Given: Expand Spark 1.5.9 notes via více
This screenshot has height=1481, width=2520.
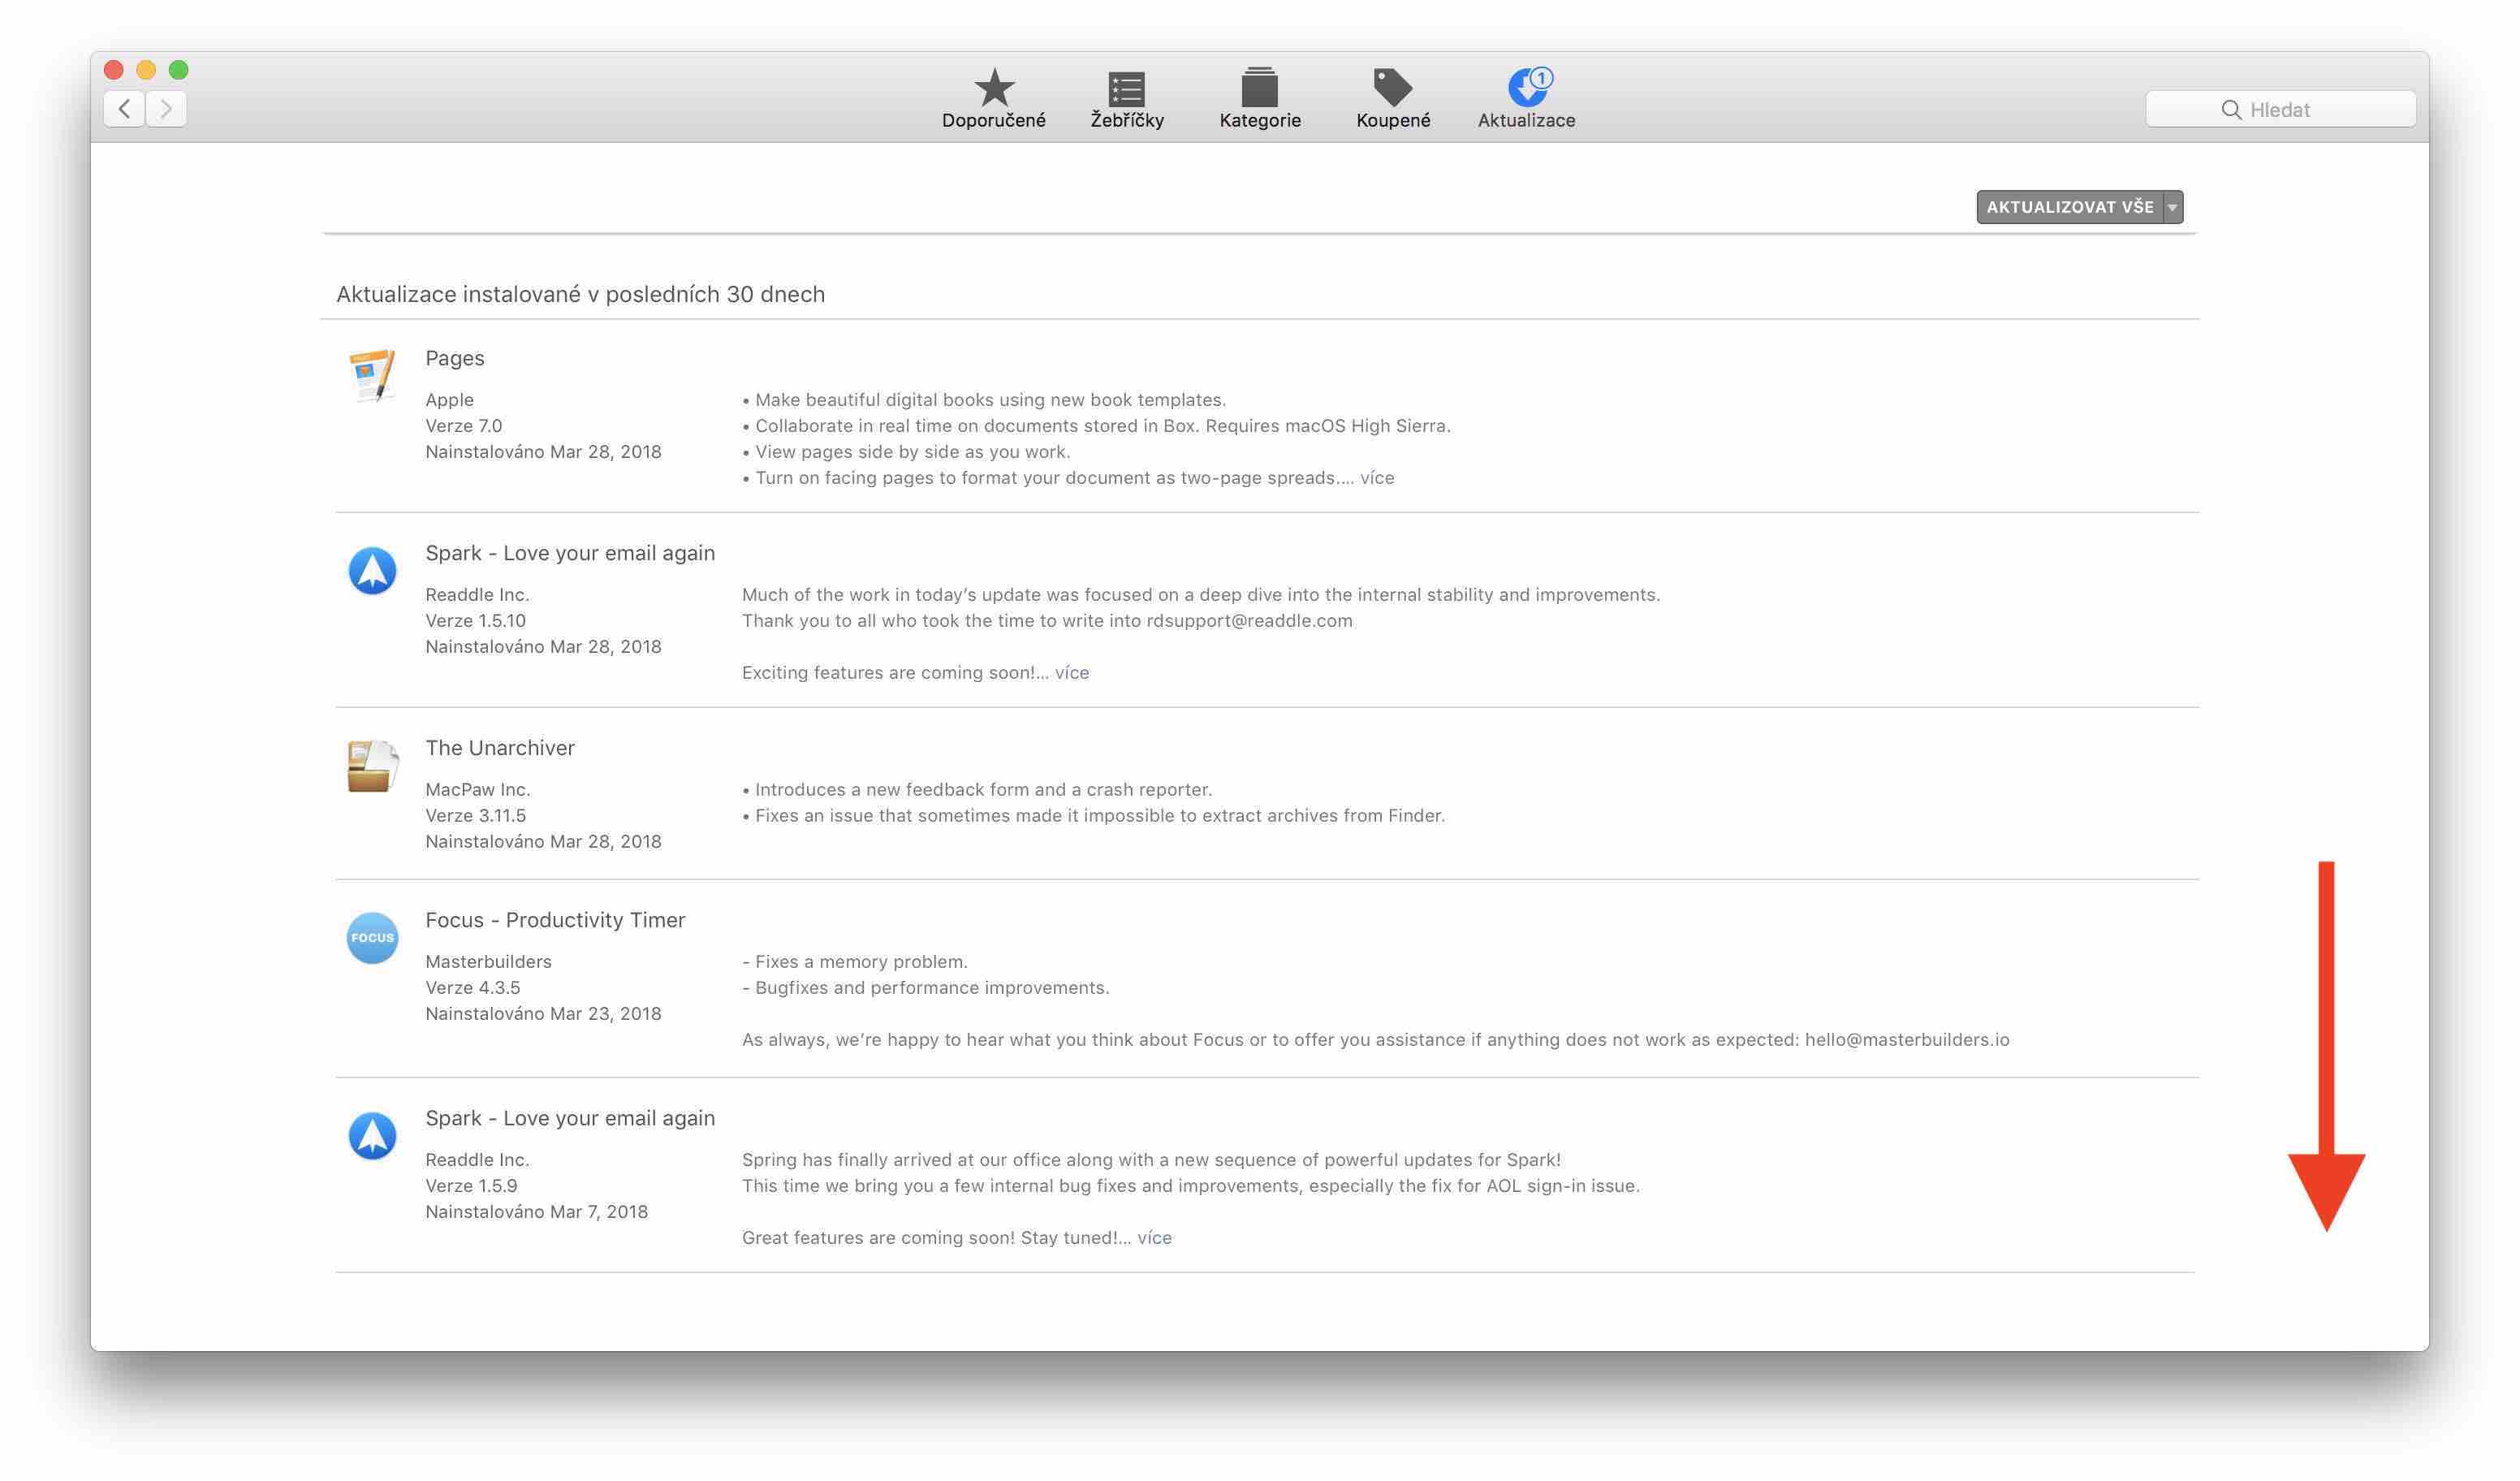Looking at the screenshot, I should (x=1154, y=1238).
